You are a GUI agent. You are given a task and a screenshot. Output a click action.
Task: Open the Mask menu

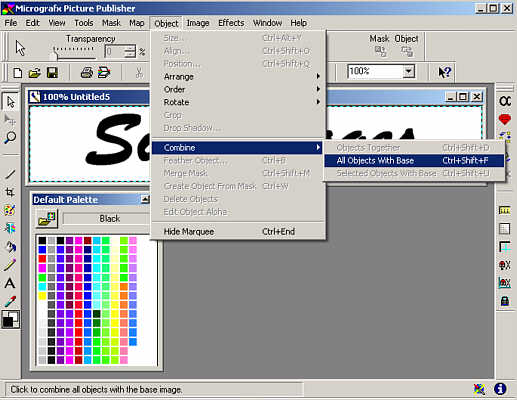(x=111, y=23)
